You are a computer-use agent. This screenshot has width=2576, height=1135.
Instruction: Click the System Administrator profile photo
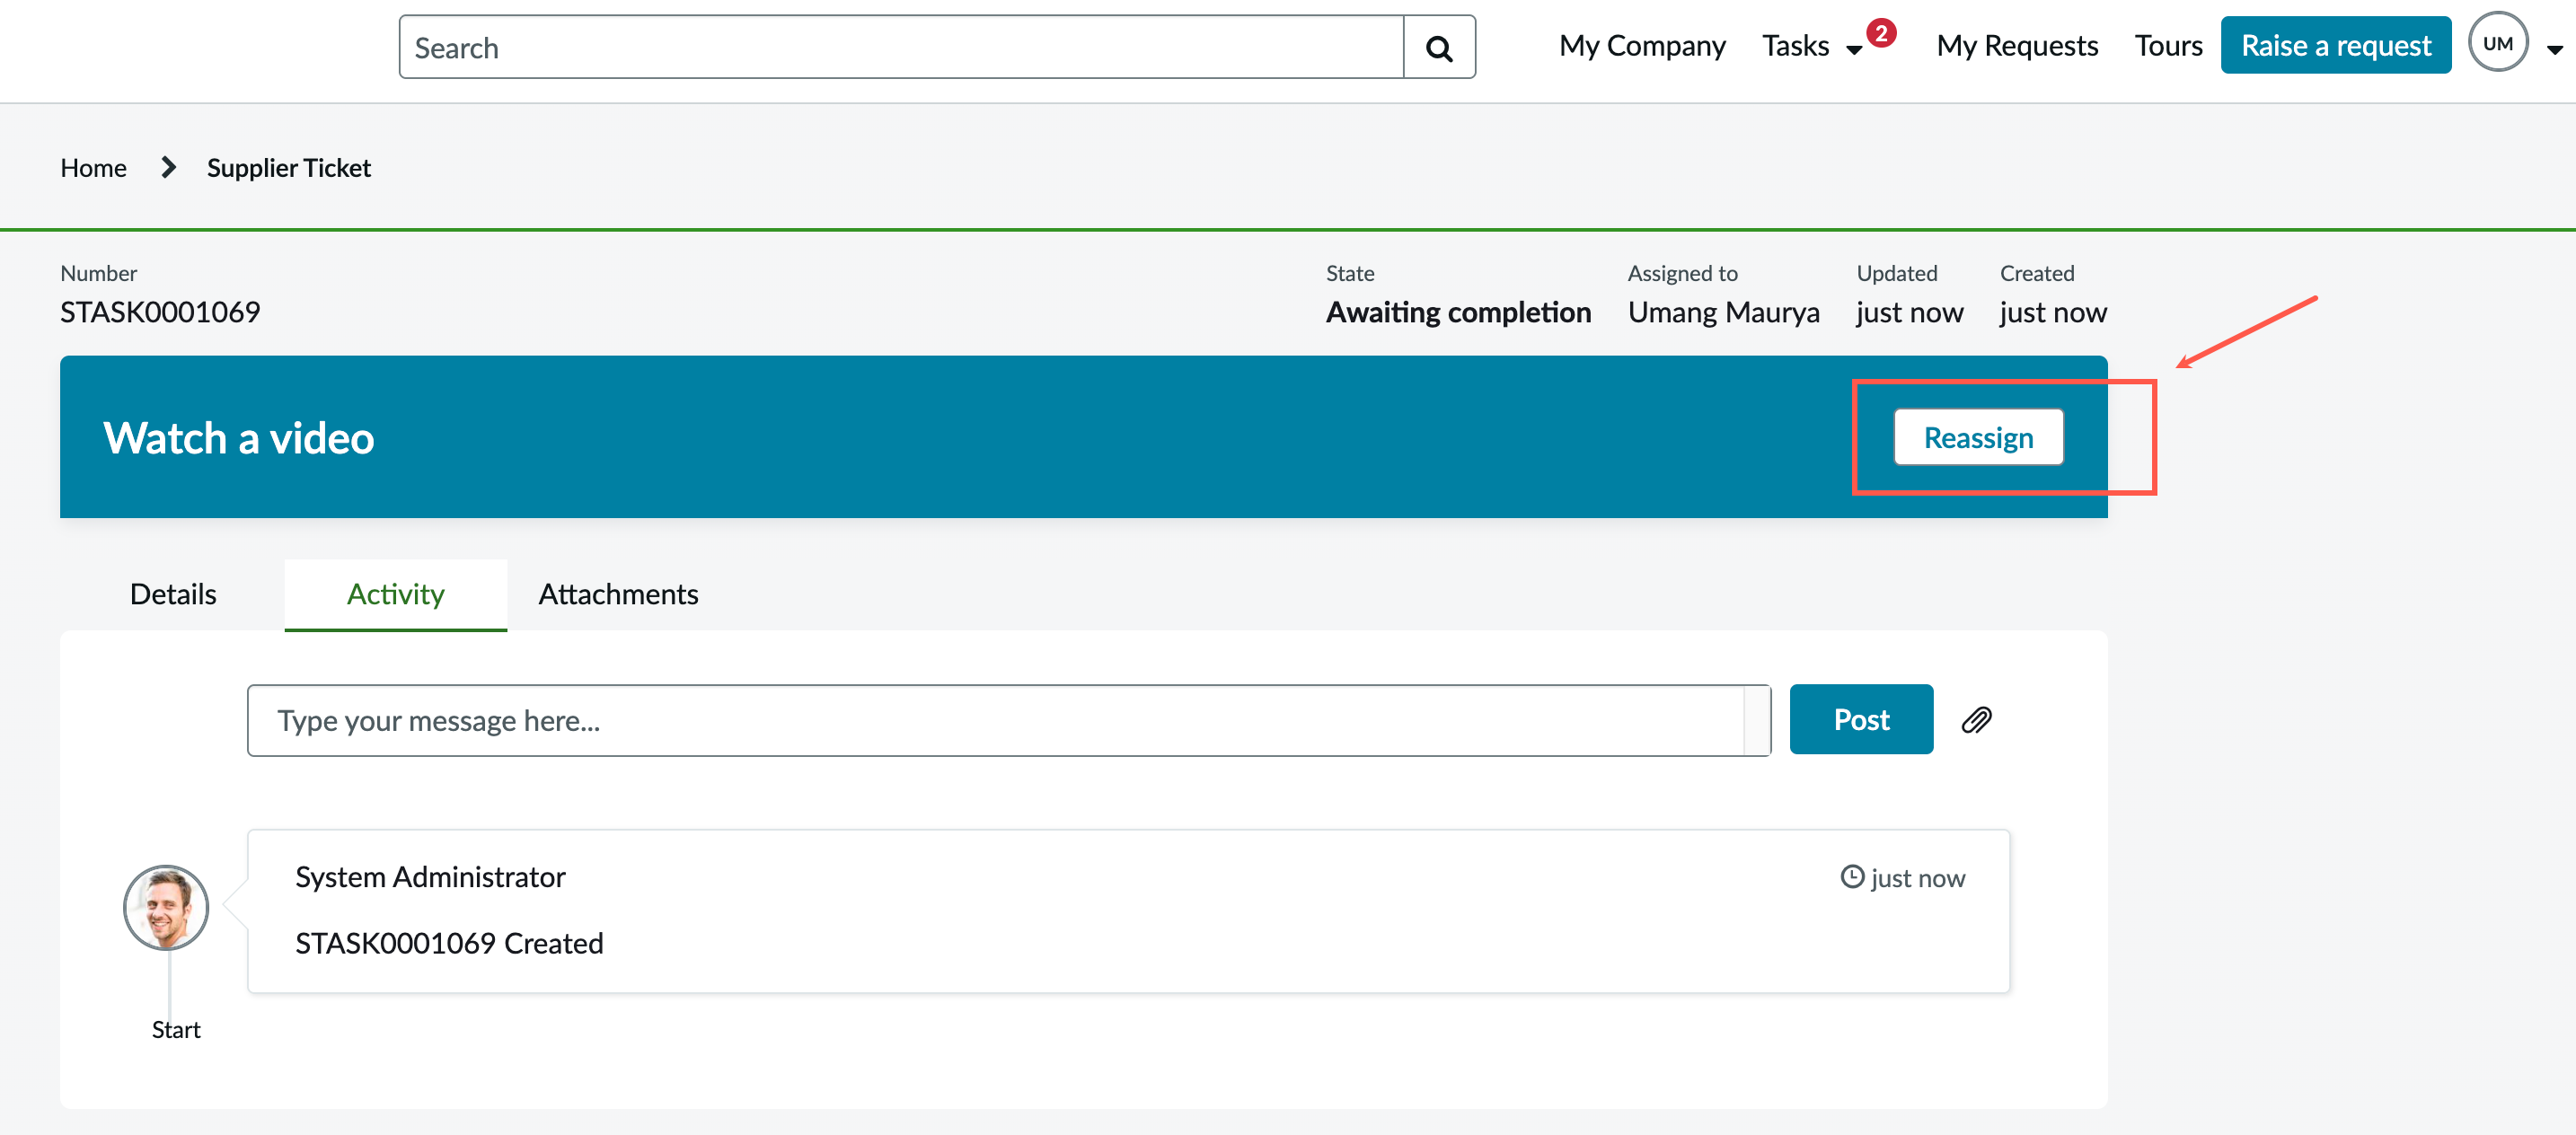pos(166,907)
